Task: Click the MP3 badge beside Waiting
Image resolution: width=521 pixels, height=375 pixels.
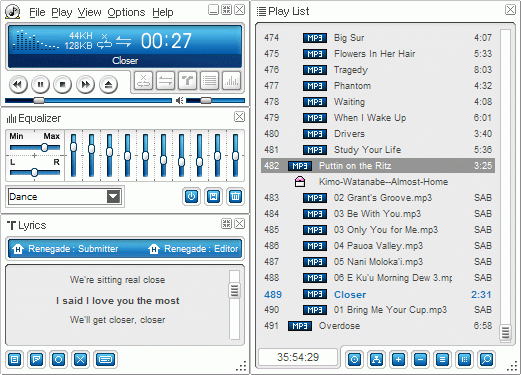Action: (x=315, y=102)
